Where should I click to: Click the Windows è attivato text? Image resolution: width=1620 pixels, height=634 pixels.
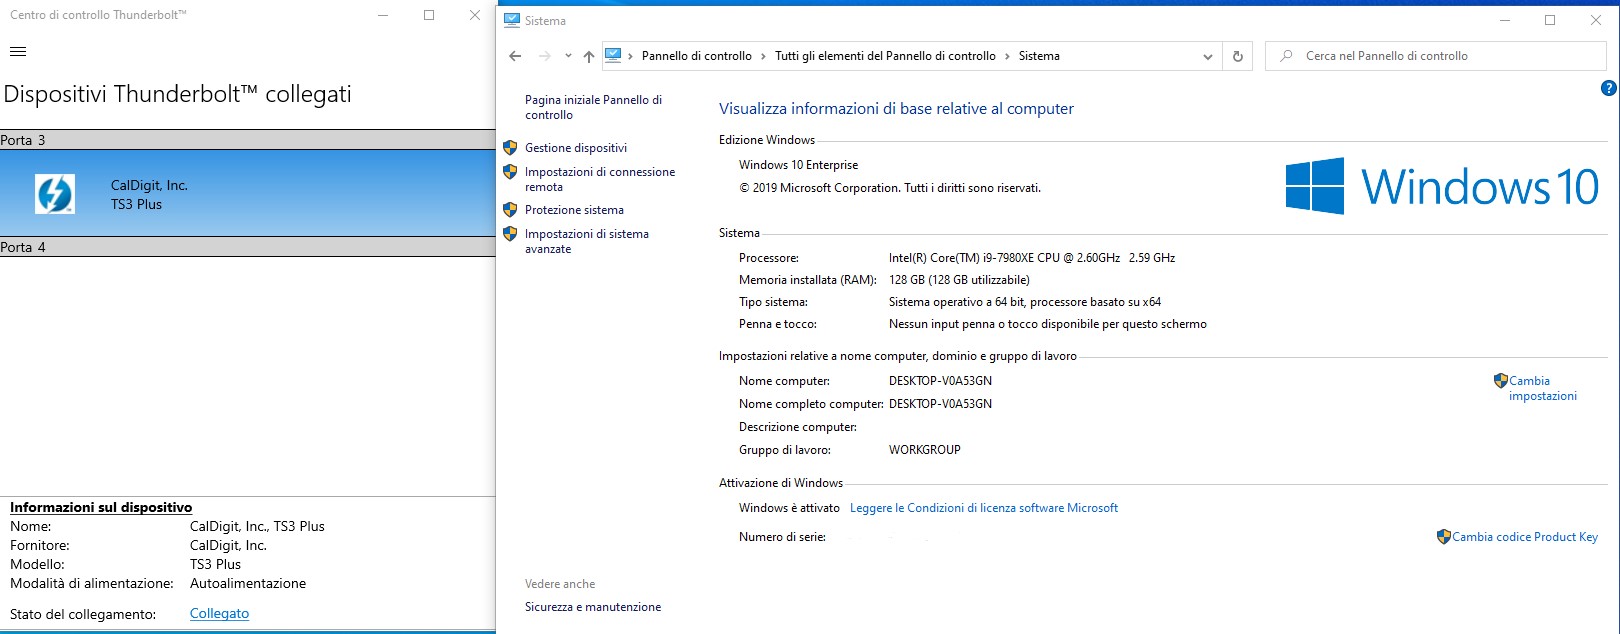pyautogui.click(x=789, y=508)
